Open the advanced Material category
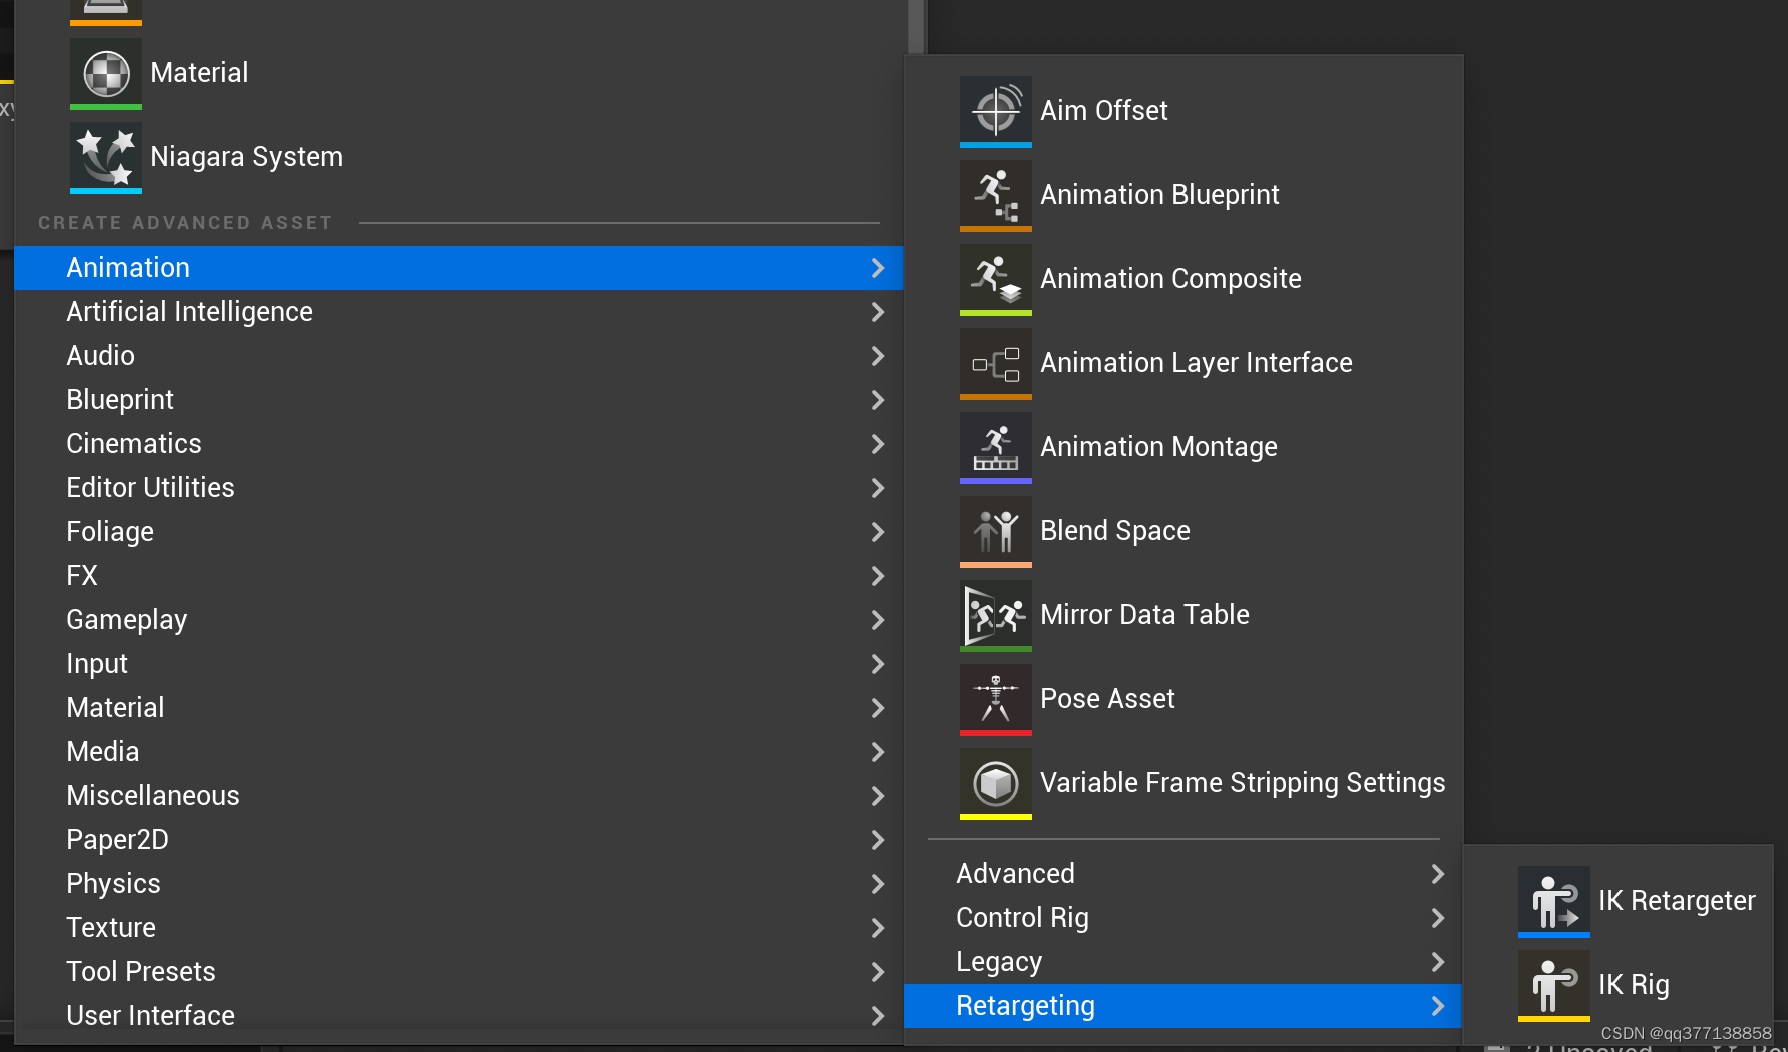Screen dimensions: 1788x1052 460,708
